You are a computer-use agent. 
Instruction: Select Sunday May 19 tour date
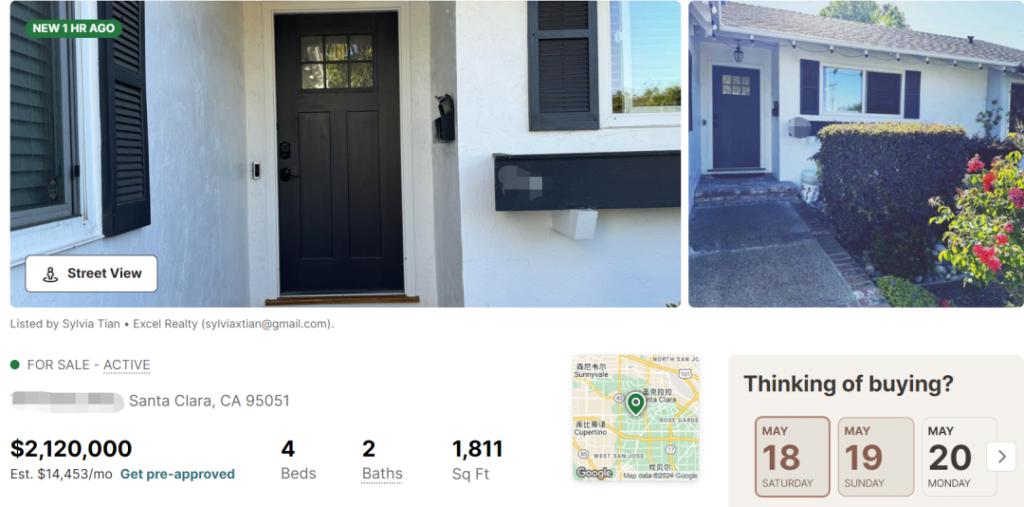click(x=876, y=457)
